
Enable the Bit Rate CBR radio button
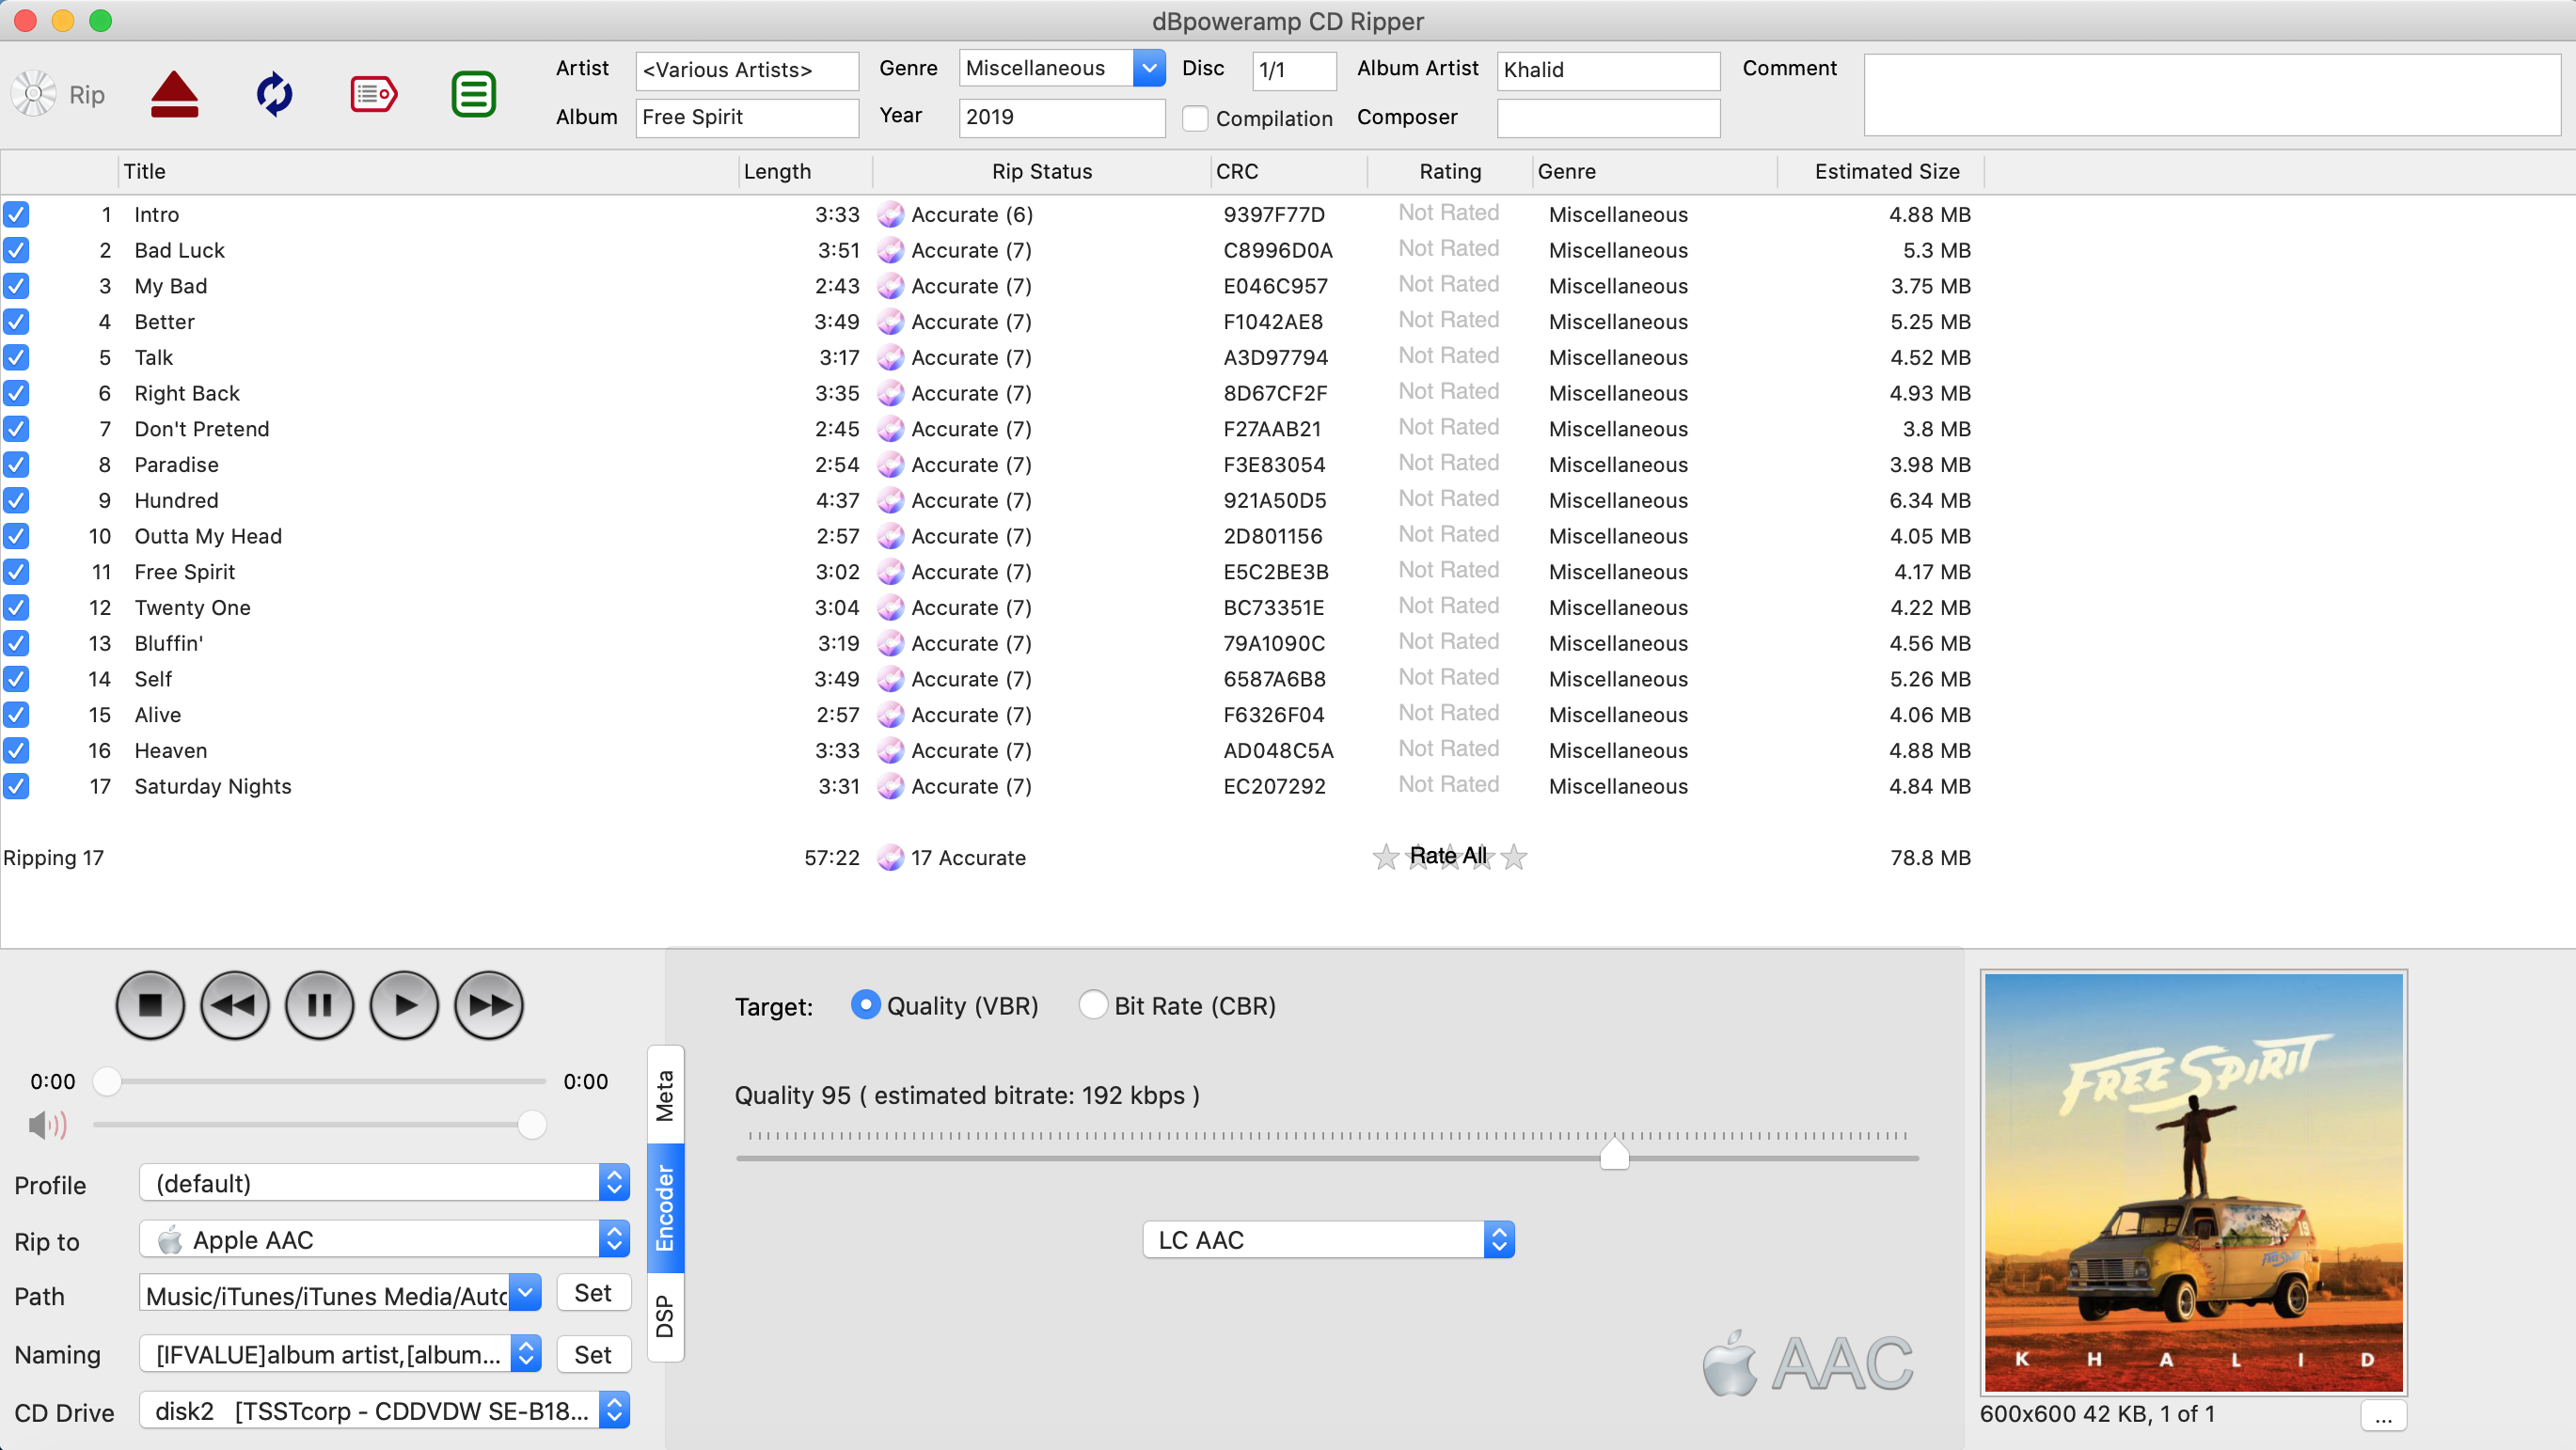click(1092, 1004)
